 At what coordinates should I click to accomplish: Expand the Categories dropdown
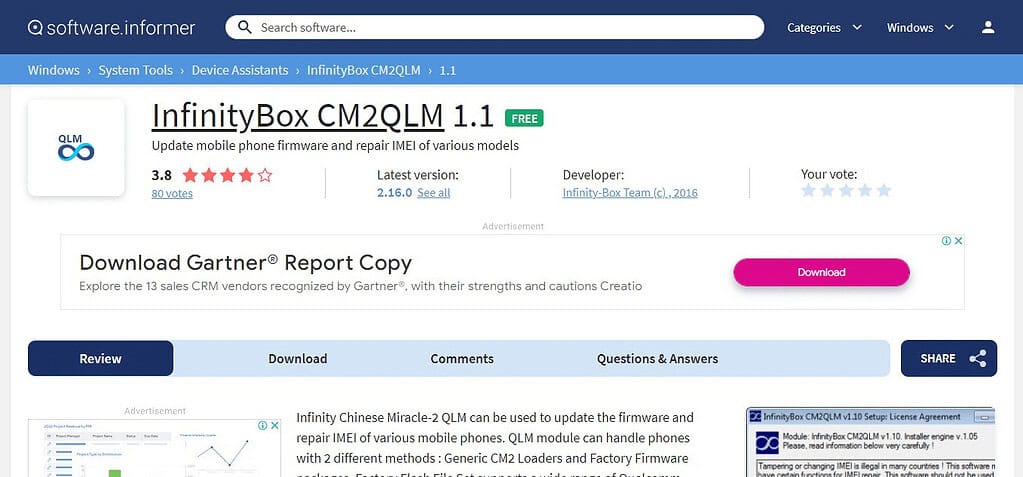coord(824,27)
